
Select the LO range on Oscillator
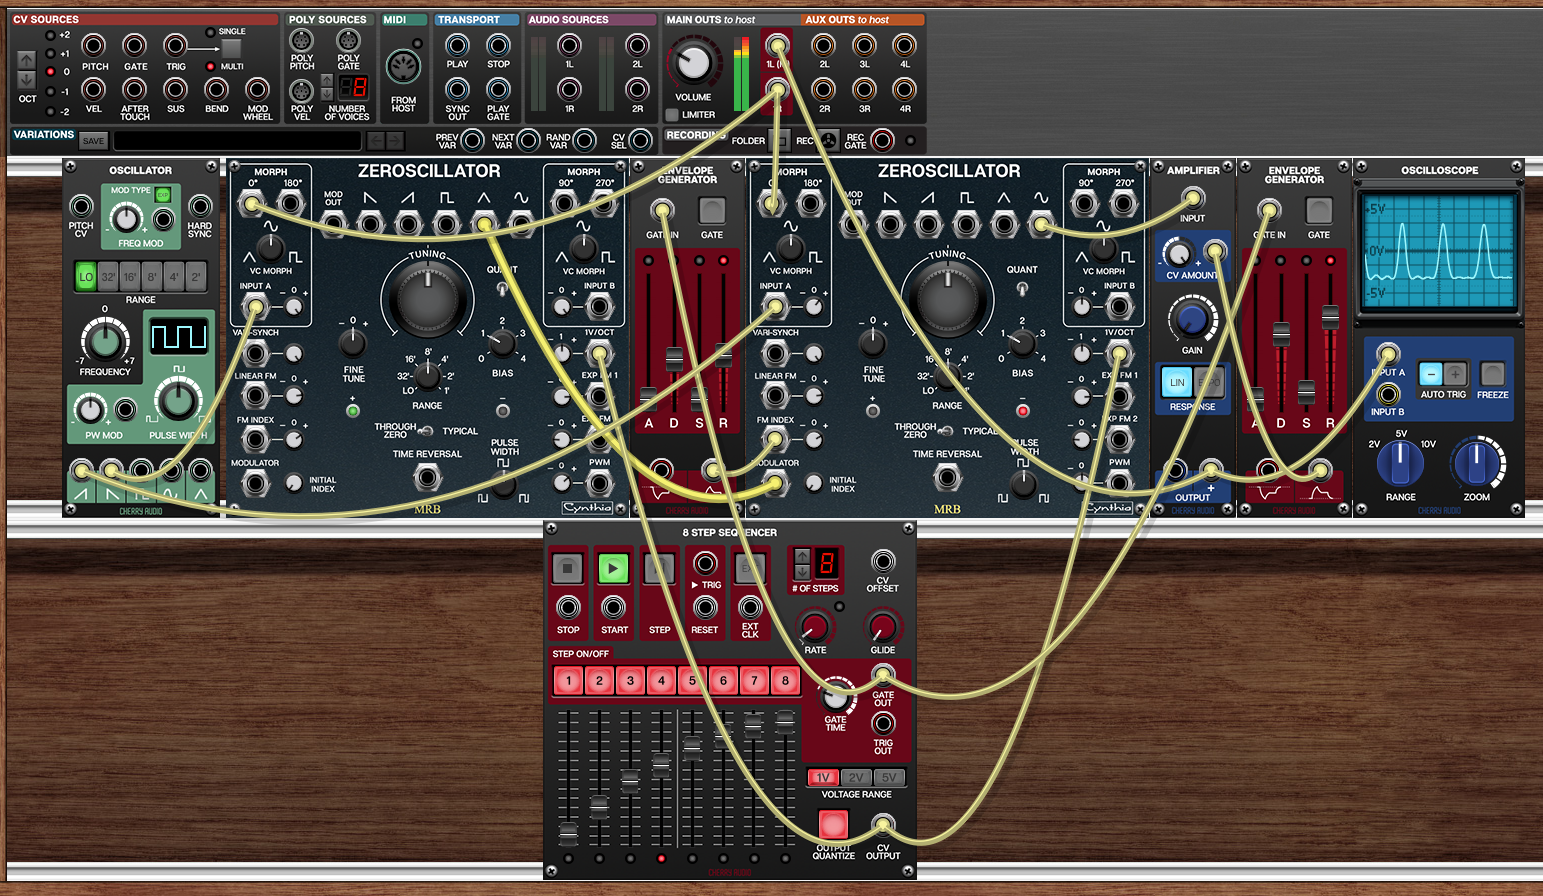[86, 277]
